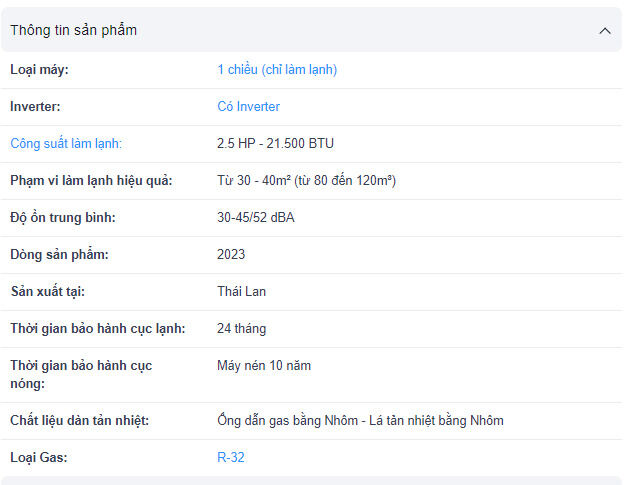
Task: Click the Máy nén 10 năm value
Action: (x=264, y=366)
